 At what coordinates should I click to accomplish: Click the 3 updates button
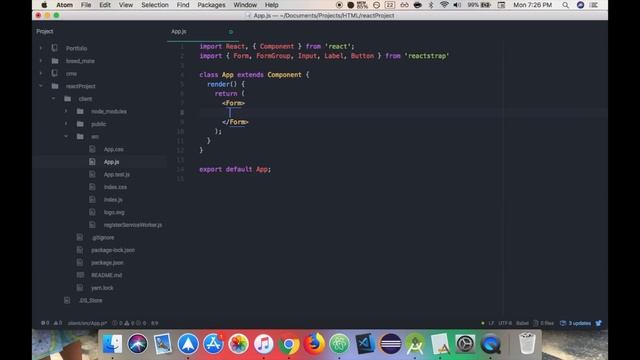[576, 323]
